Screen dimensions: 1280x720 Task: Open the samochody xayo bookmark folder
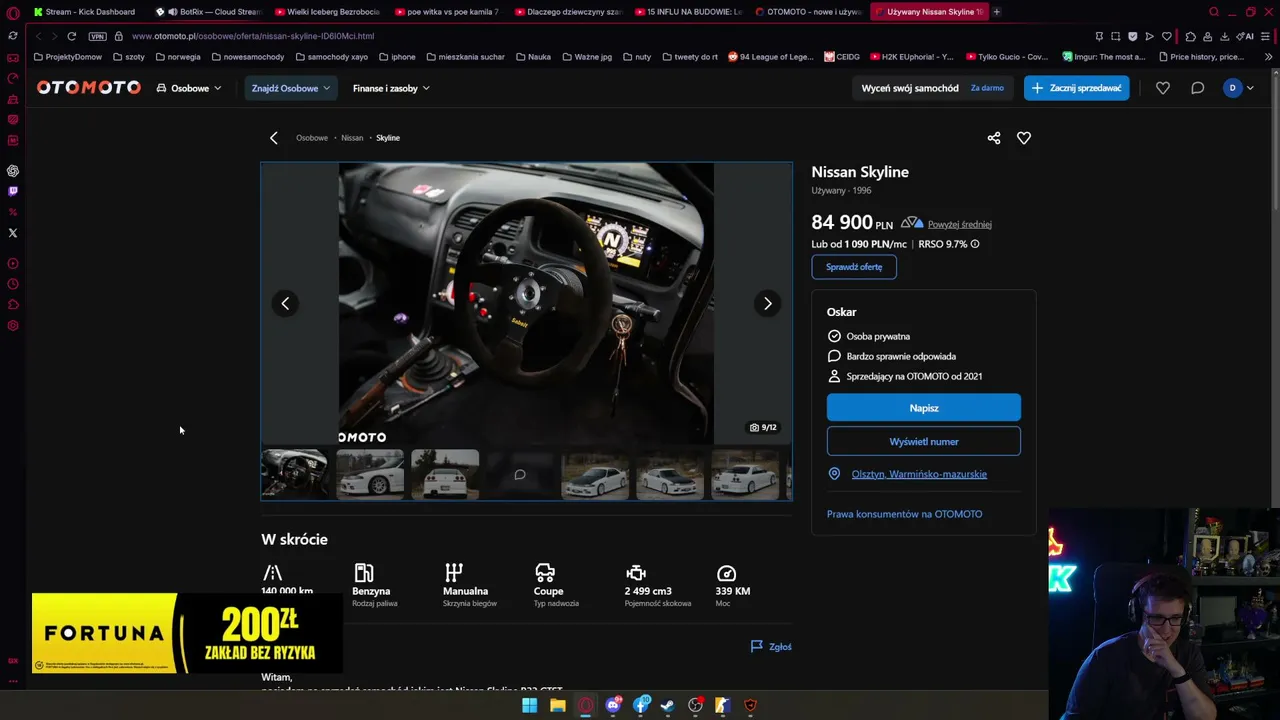point(331,57)
